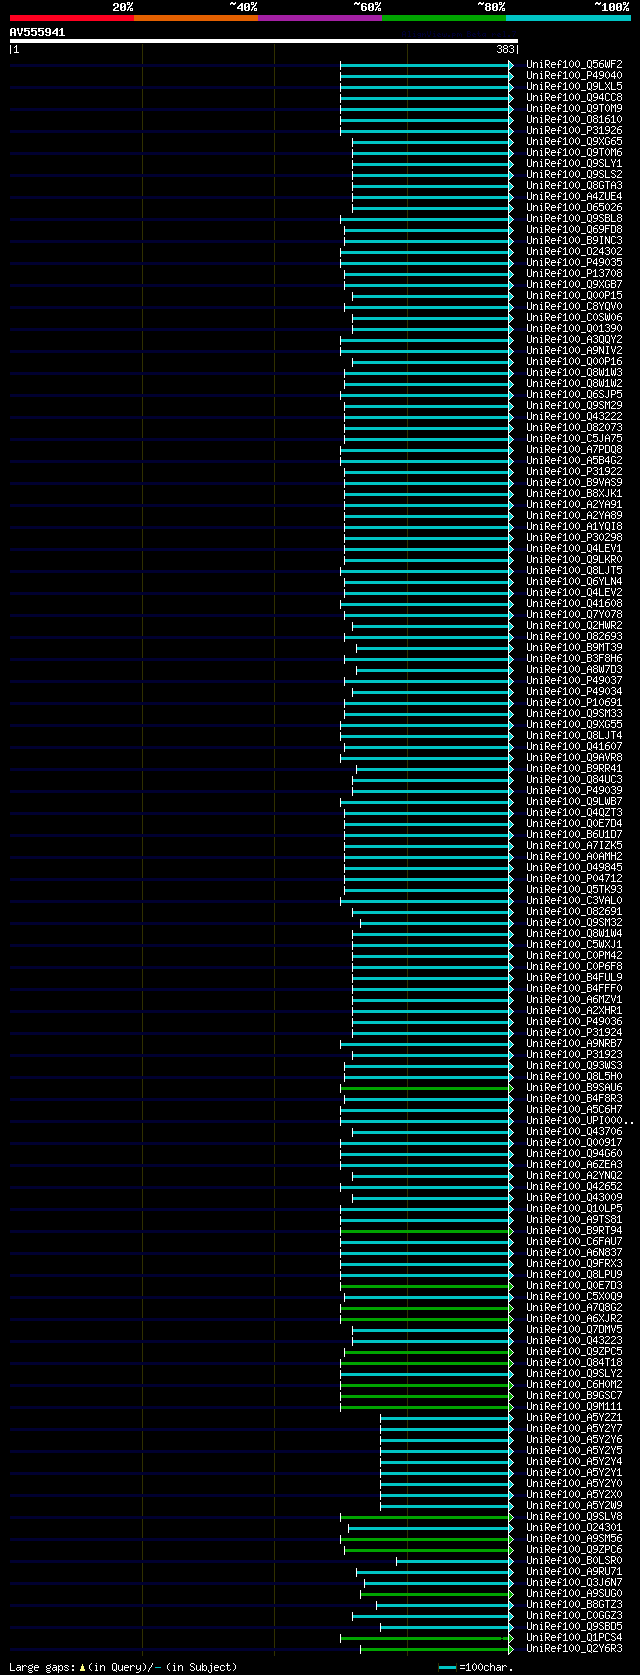Click label UniRef100_P10691

tap(574, 702)
